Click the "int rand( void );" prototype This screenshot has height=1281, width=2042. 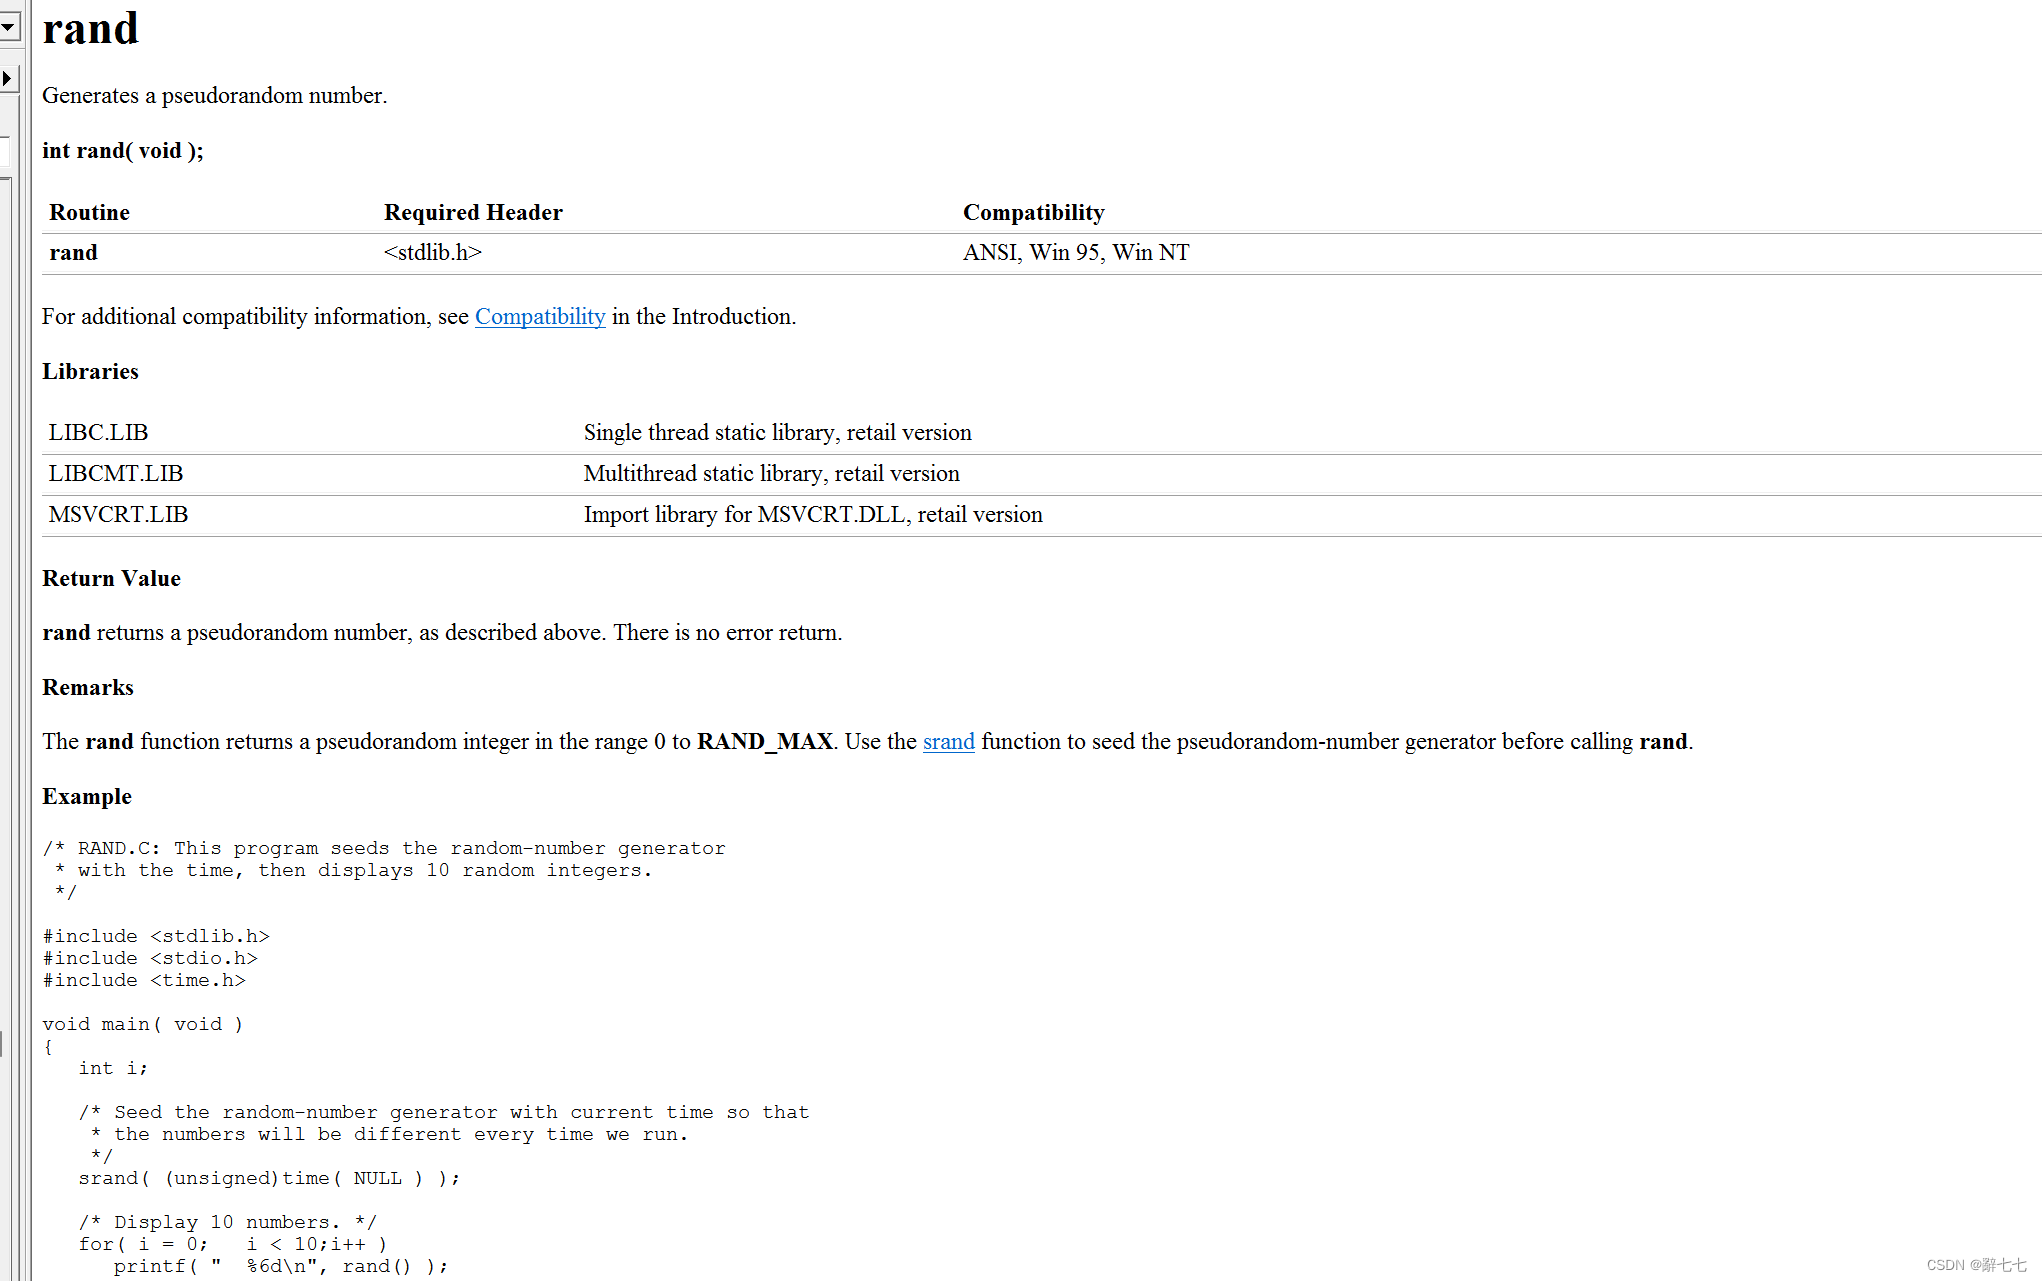click(x=122, y=151)
